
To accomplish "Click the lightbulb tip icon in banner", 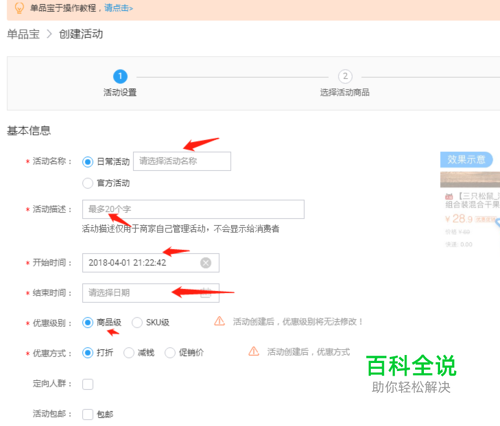I will [19, 8].
